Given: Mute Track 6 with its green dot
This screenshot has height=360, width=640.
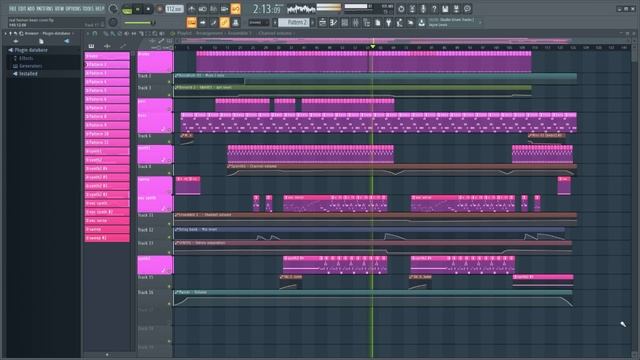Looking at the screenshot, I should (169, 142).
